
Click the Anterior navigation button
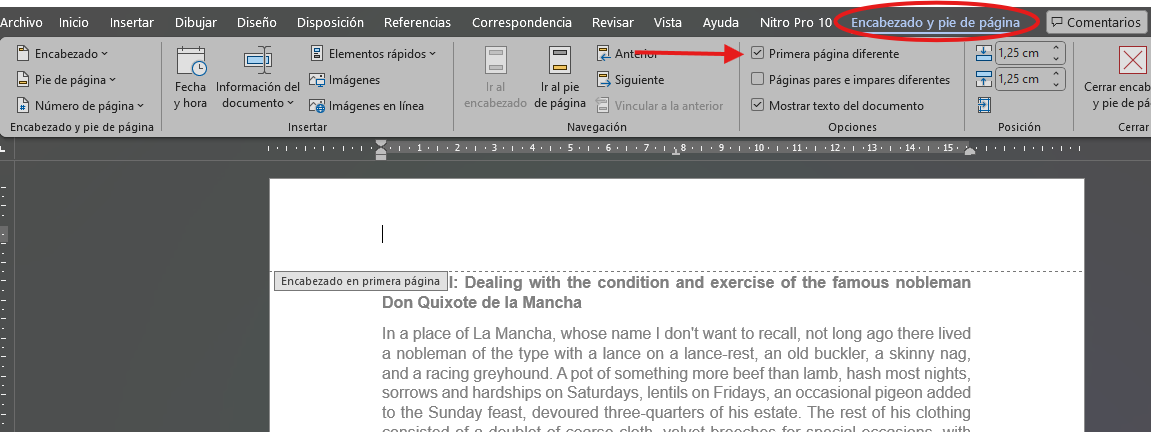pos(626,54)
